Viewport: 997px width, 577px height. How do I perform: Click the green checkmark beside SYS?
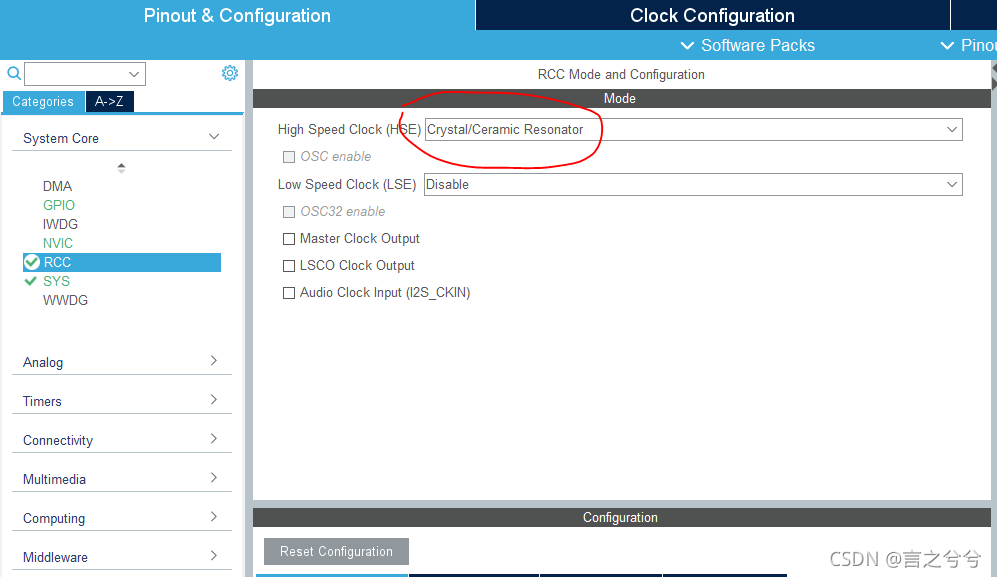click(x=30, y=281)
